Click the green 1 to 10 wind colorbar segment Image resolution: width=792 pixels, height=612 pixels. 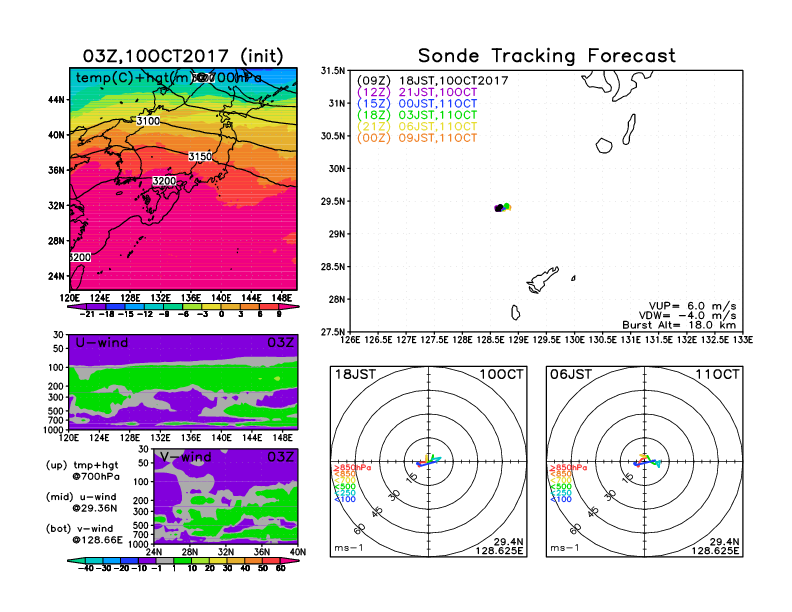[182, 560]
